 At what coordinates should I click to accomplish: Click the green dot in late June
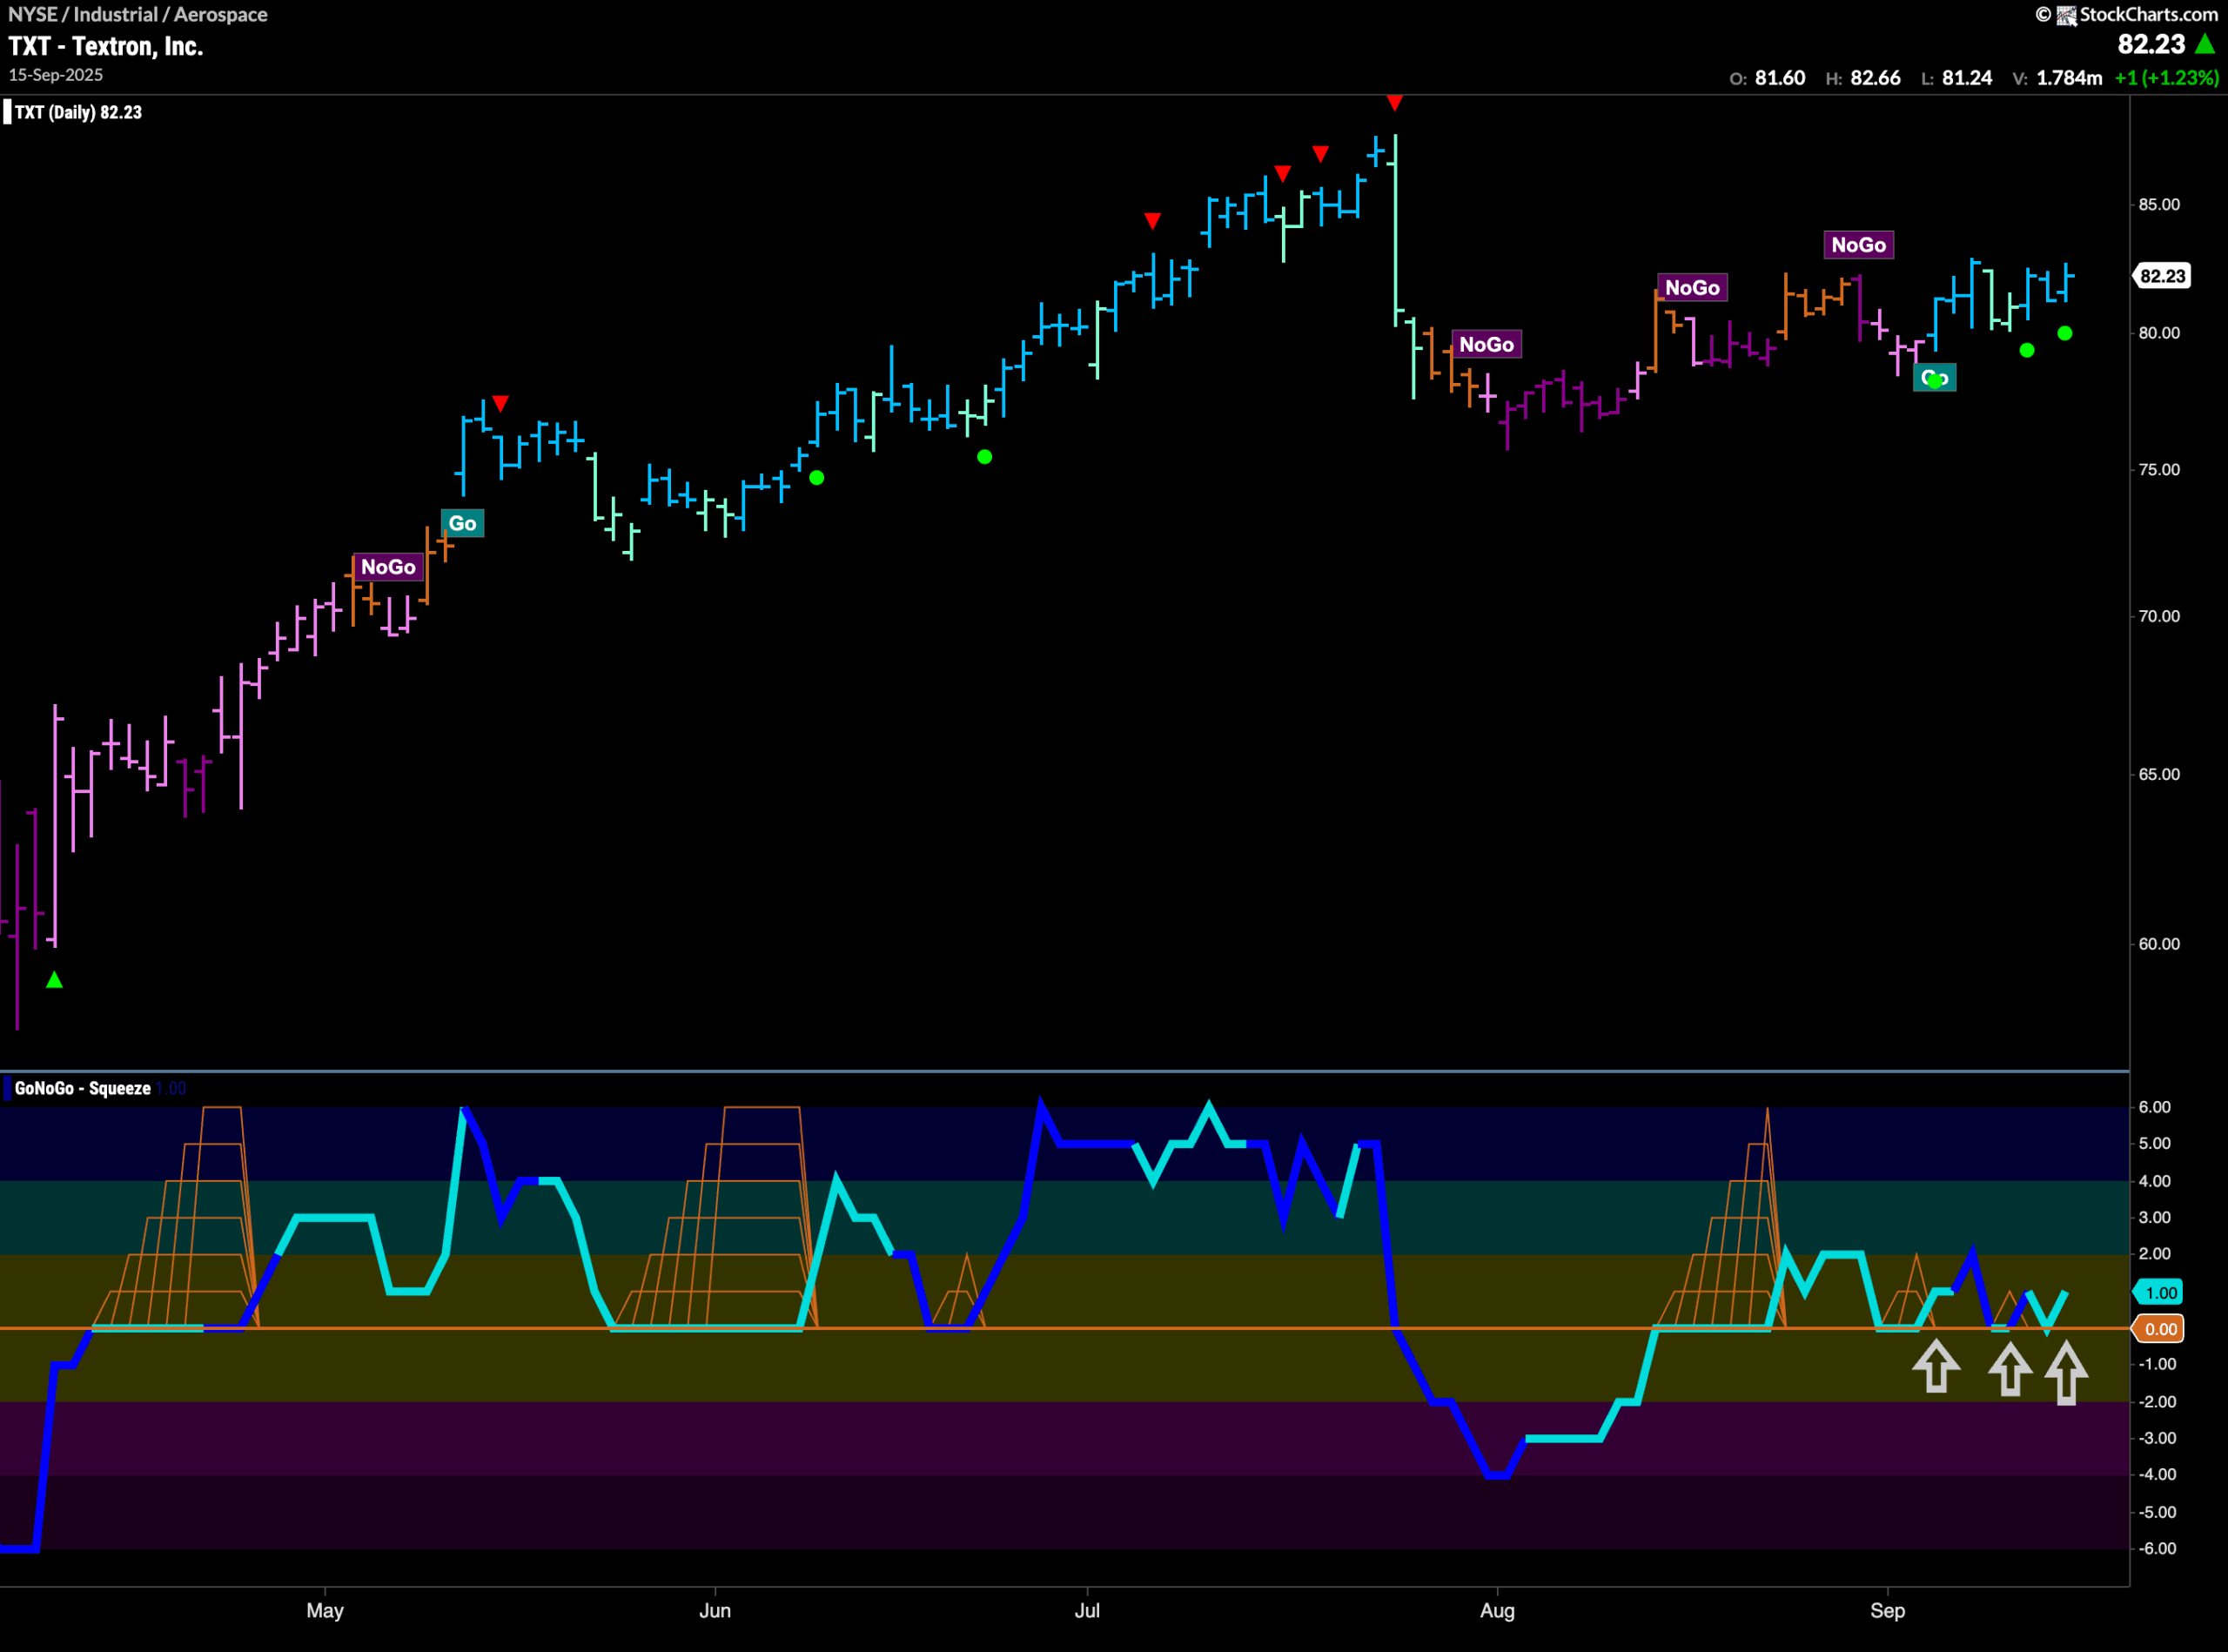point(985,457)
